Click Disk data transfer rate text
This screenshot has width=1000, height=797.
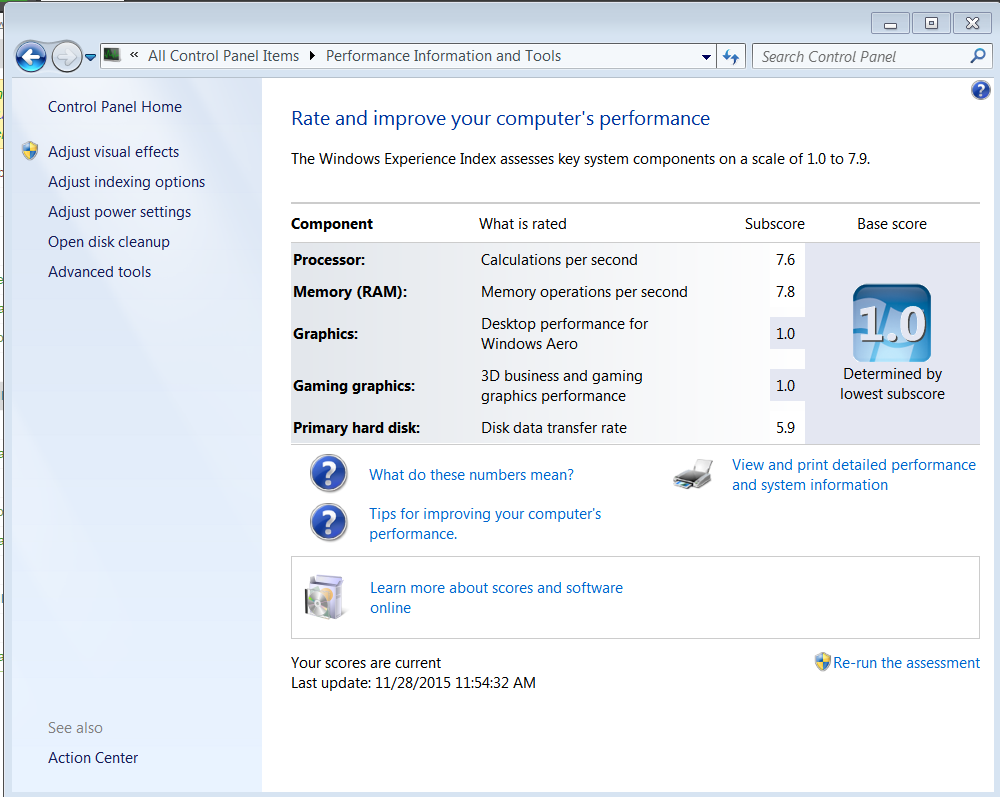[x=554, y=428]
